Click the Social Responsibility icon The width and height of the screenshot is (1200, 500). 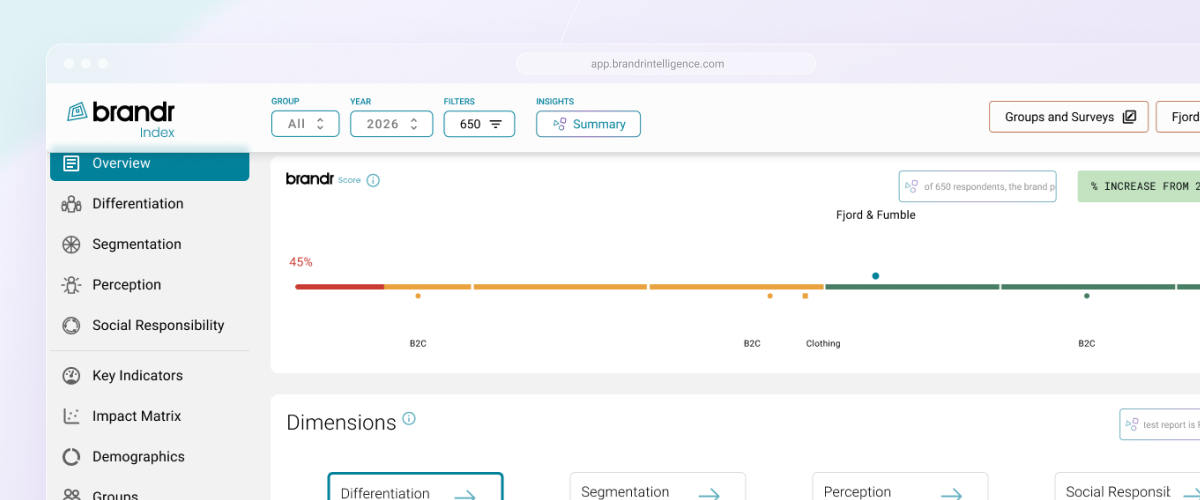(x=71, y=325)
